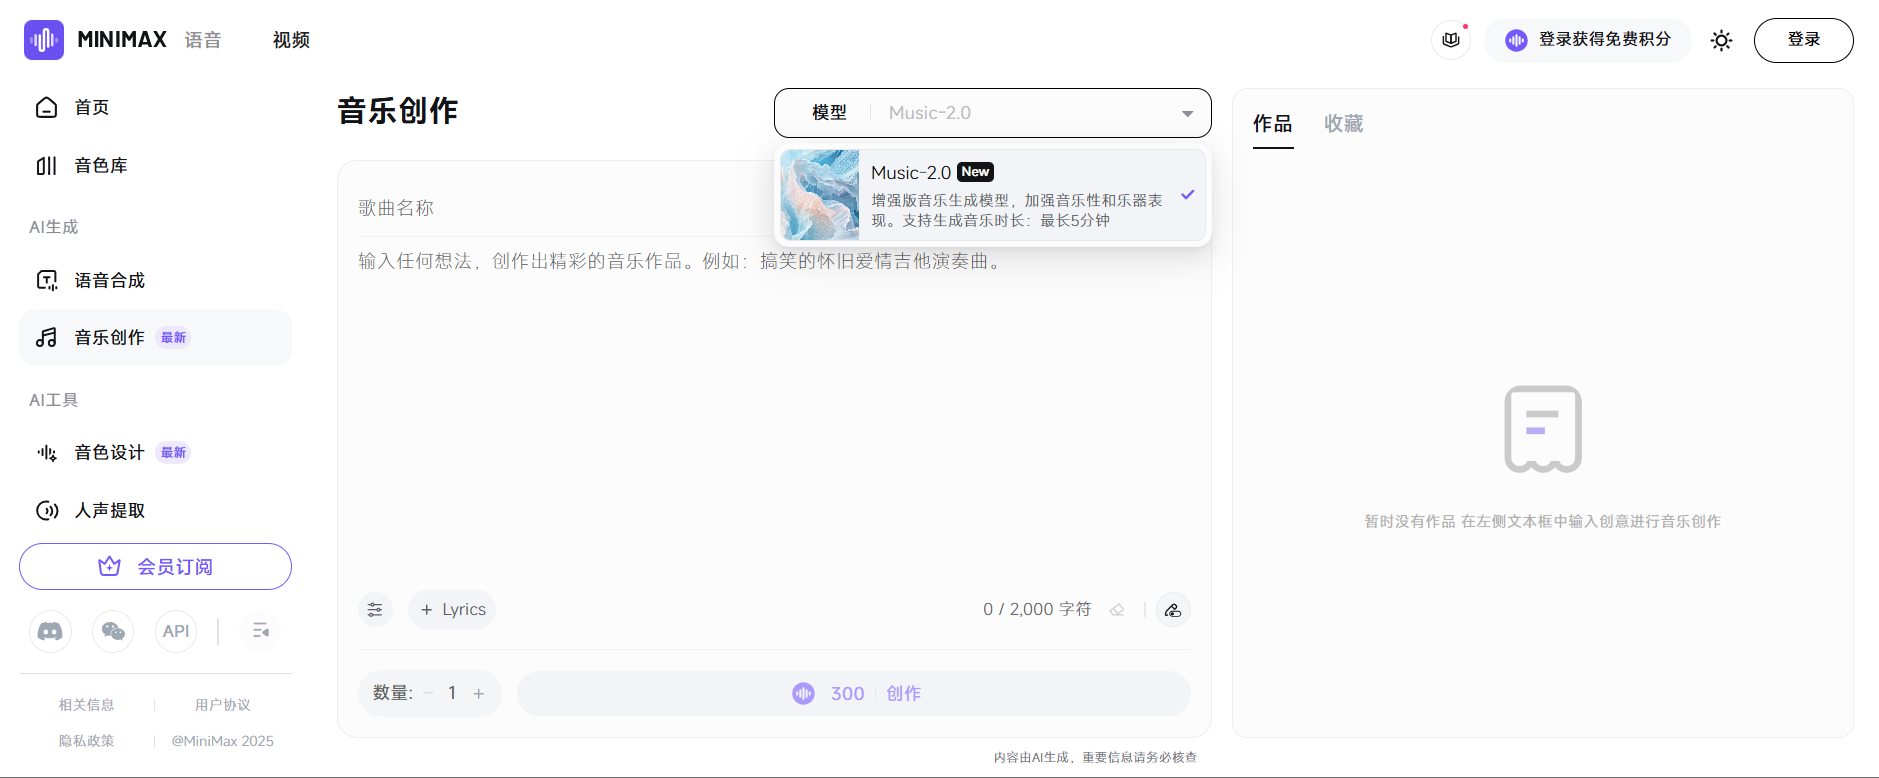
Task: Click the MiniMax logo icon
Action: pos(44,40)
